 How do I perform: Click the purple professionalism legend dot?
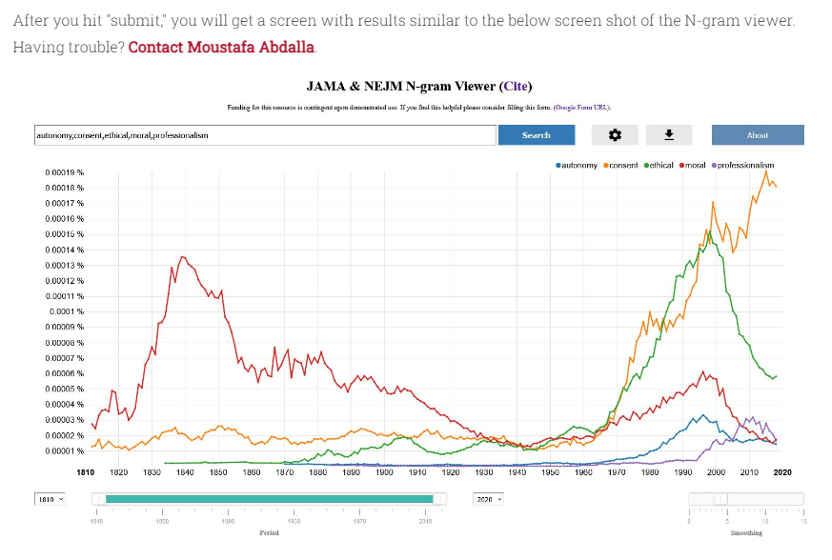[713, 165]
